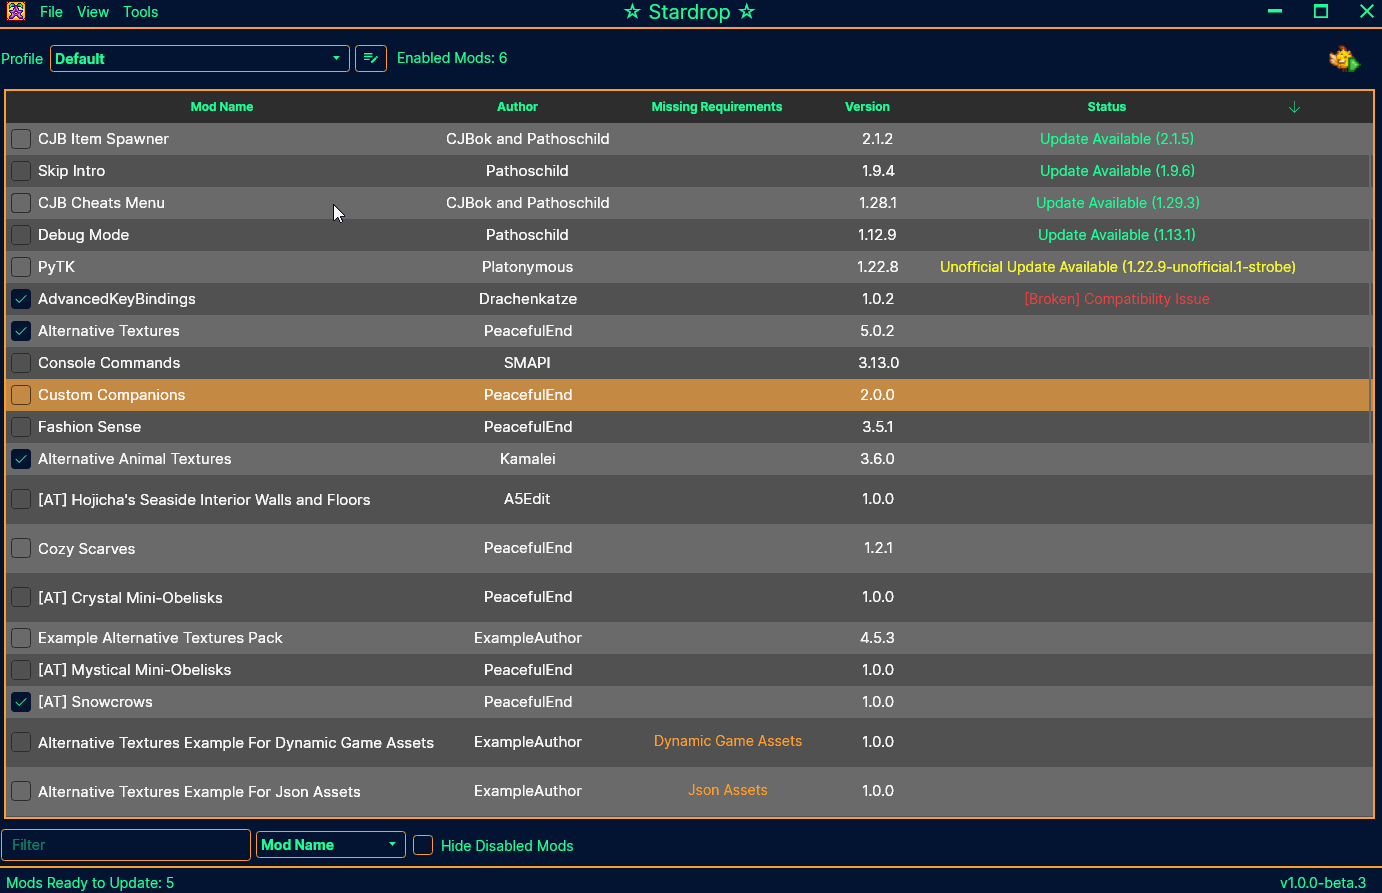Uncheck the Alternative Textures mod checkbox
Image resolution: width=1382 pixels, height=893 pixels.
tap(21, 331)
